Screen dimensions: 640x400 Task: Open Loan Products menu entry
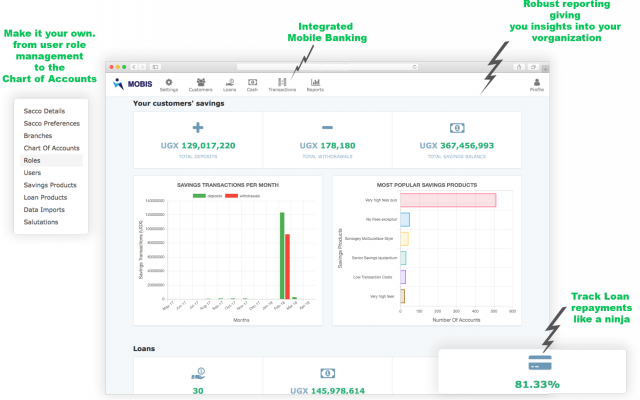(45, 197)
